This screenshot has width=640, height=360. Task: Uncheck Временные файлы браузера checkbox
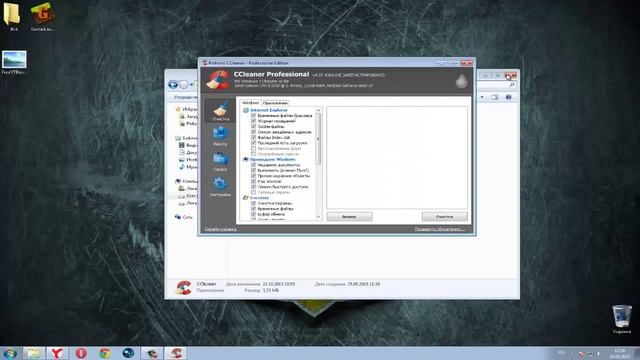coord(253,116)
